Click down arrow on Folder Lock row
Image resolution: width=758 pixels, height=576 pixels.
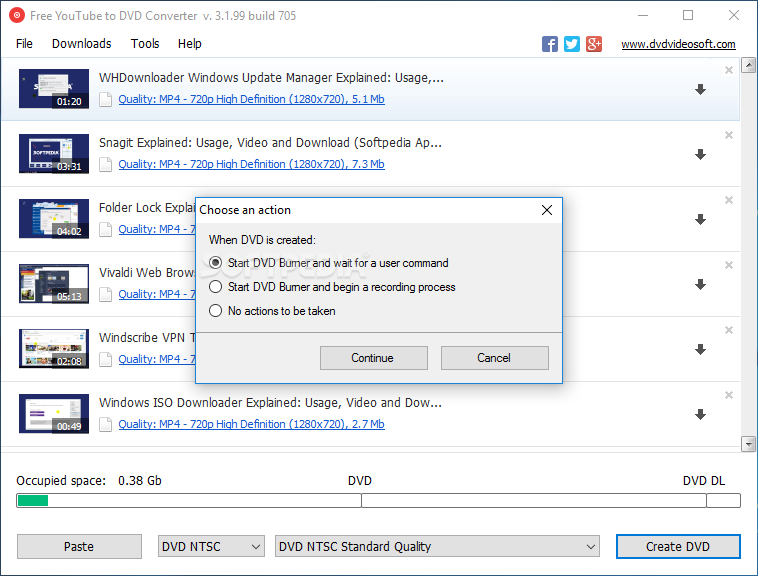coord(700,219)
